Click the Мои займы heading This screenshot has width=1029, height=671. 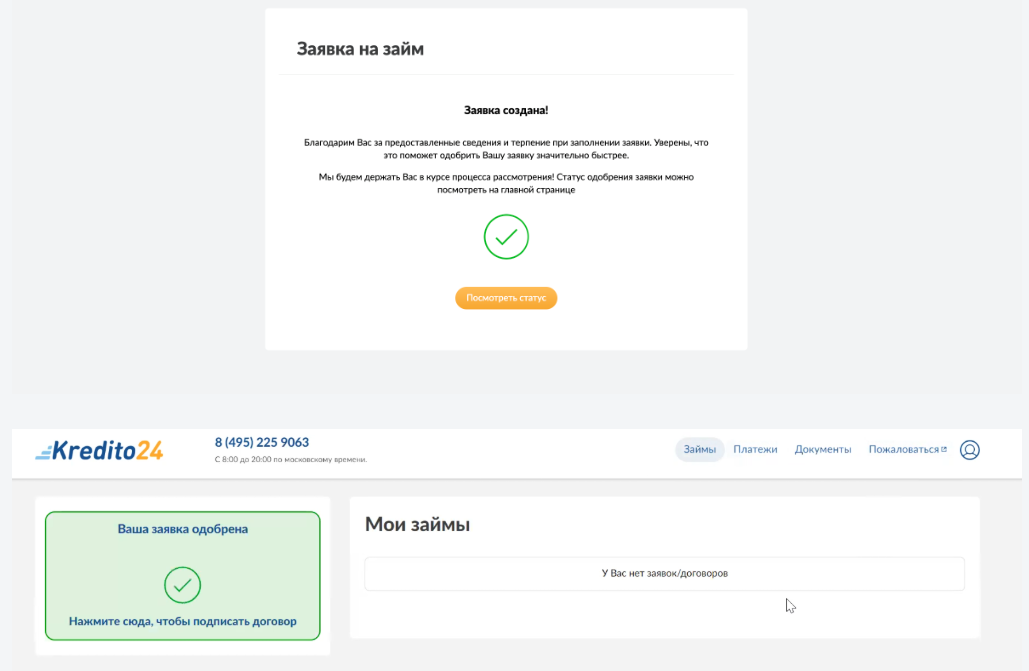(417, 525)
